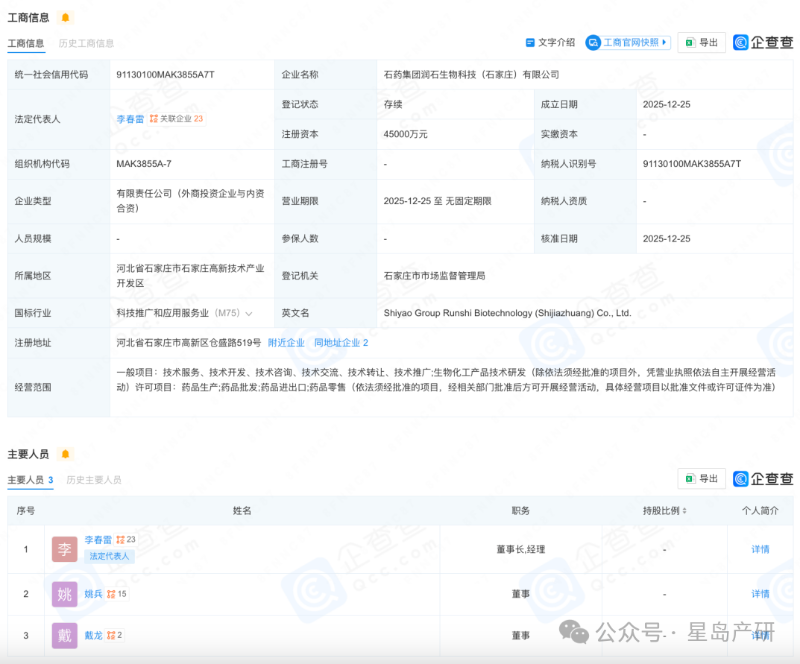The height and width of the screenshot is (664, 800).
Task: Click the 关联企业 relation icon next to 李春雷
Action: coord(154,118)
